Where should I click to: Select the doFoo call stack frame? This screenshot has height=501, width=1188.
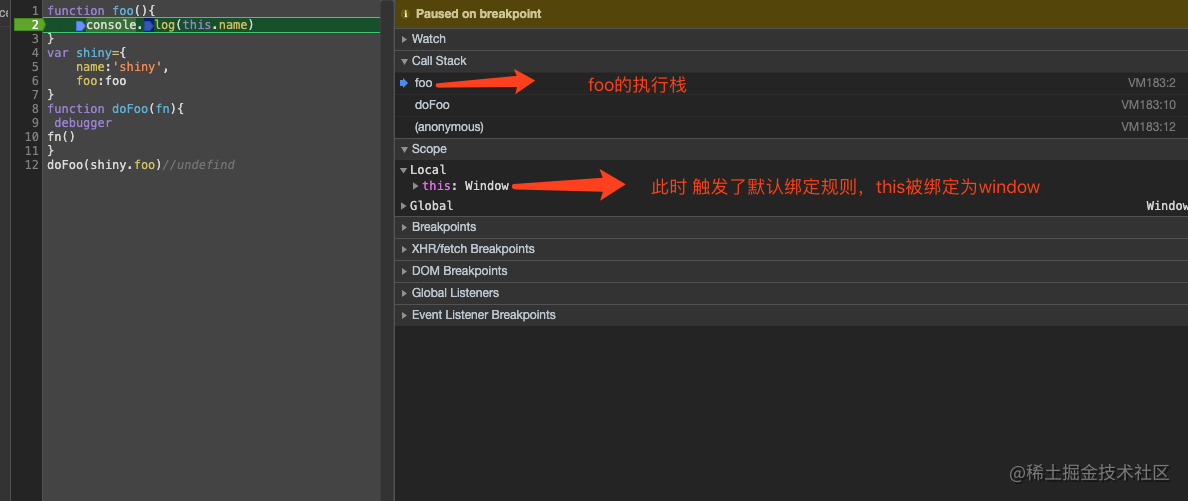tap(791, 105)
